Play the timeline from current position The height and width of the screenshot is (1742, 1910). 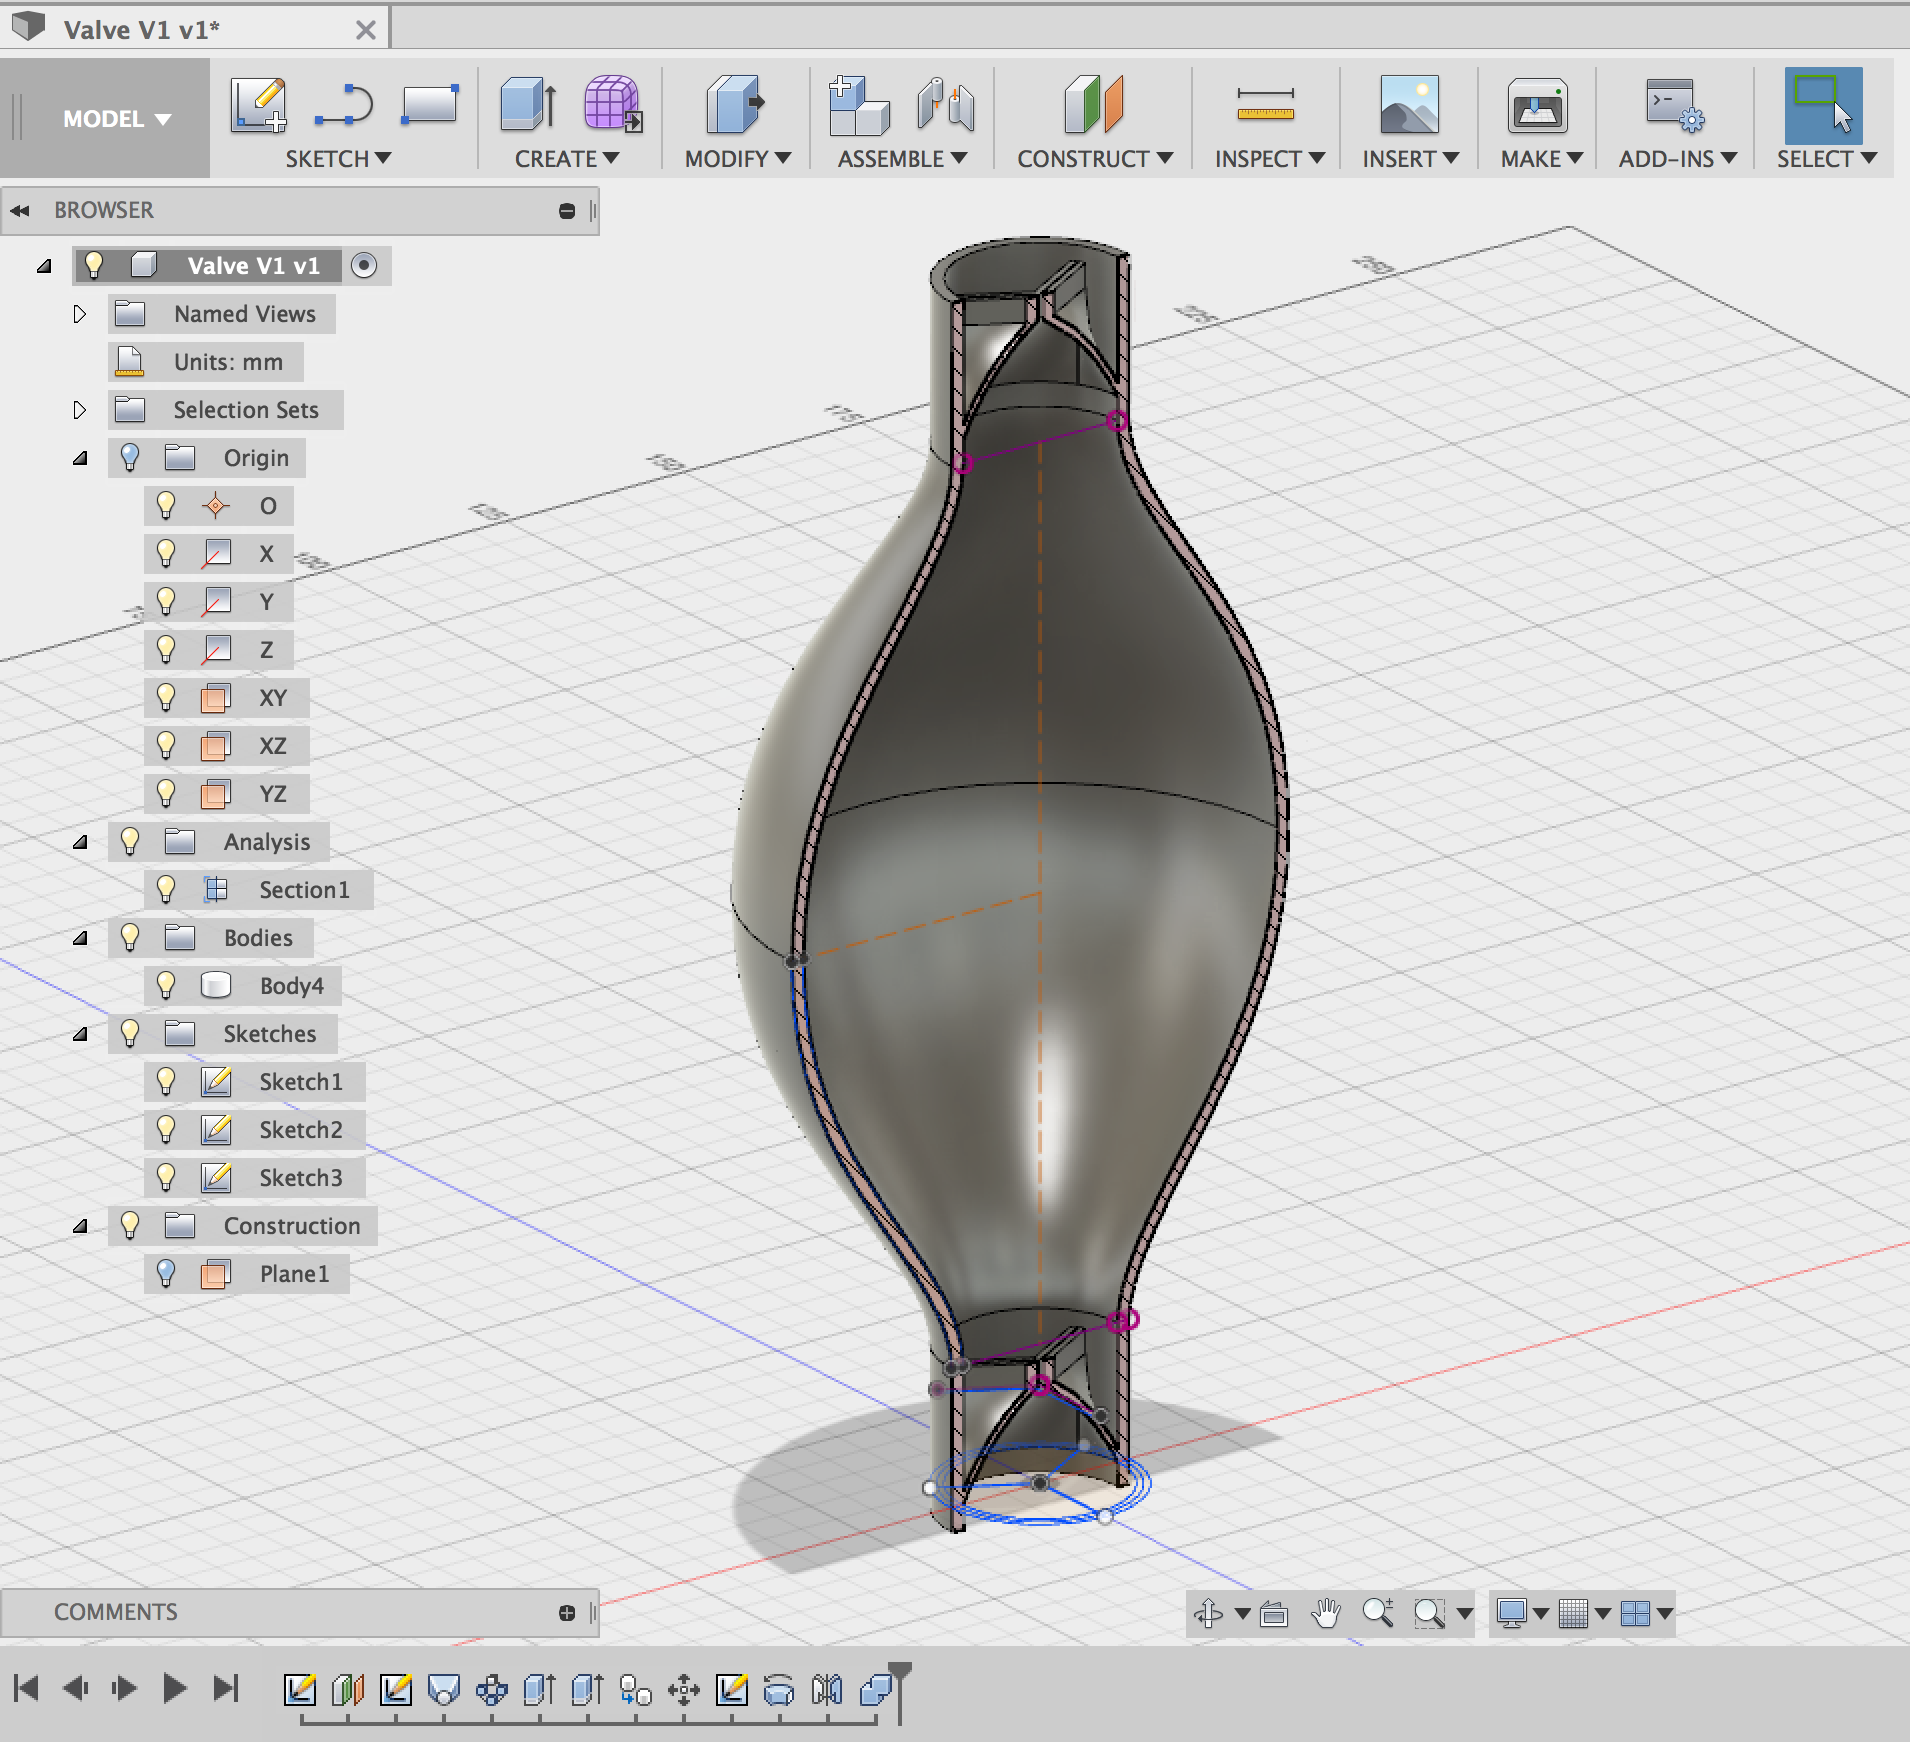174,1689
